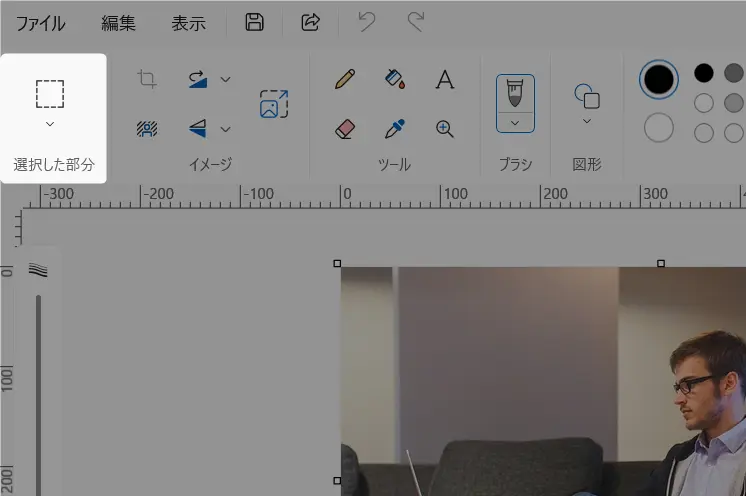The image size is (746, 496).
Task: Expand the flip options chevron
Action: pos(226,129)
